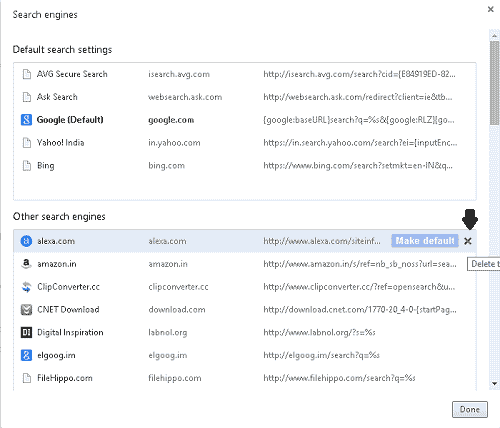Image resolution: width=500 pixels, height=428 pixels.
Task: Delete the alexa.com search engine entry
Action: [x=468, y=241]
